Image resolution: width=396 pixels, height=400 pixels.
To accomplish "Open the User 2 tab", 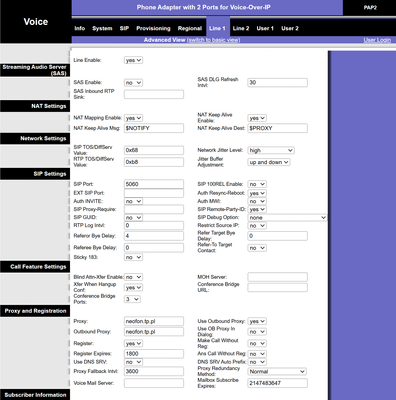I will tap(290, 28).
